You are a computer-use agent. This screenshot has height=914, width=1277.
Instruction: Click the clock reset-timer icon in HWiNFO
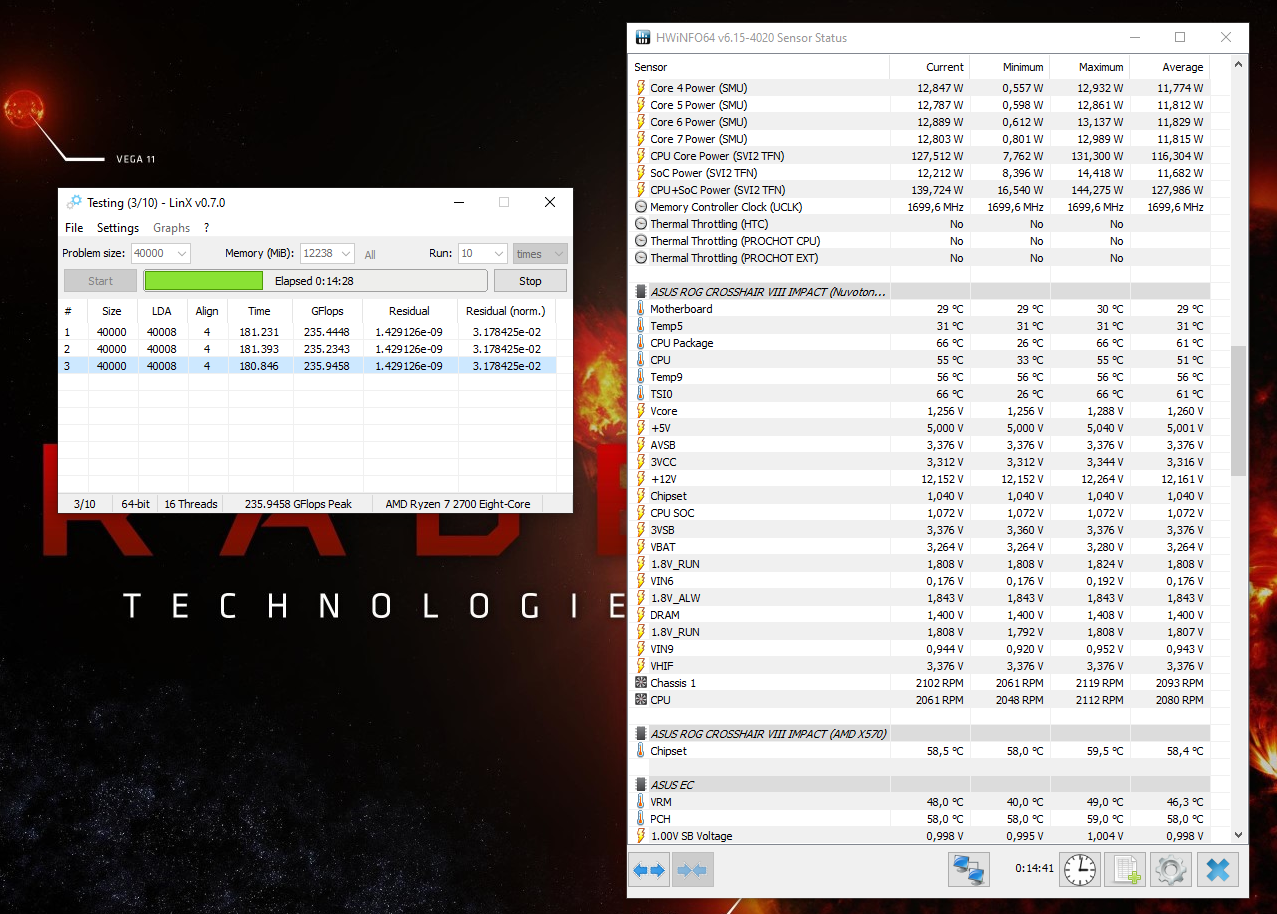click(x=1079, y=870)
